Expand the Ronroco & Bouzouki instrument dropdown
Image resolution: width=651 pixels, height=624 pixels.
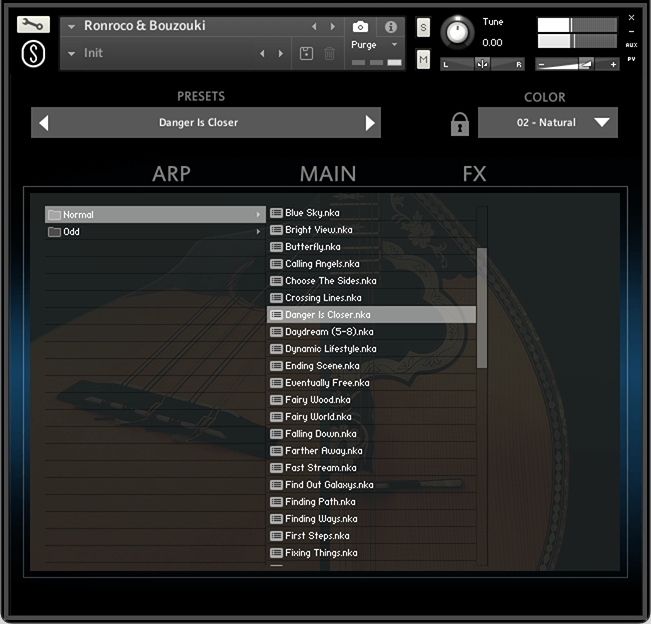[x=72, y=26]
